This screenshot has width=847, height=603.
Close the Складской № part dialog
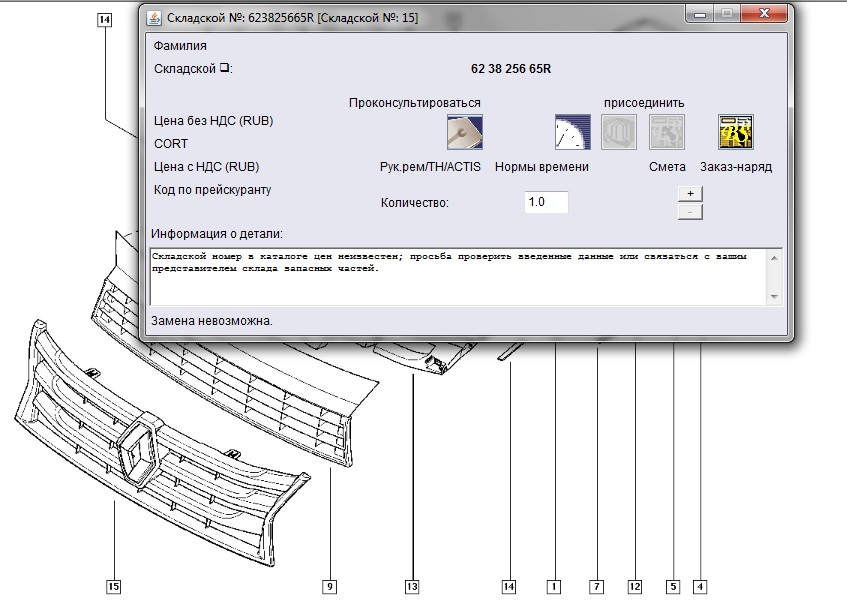762,14
